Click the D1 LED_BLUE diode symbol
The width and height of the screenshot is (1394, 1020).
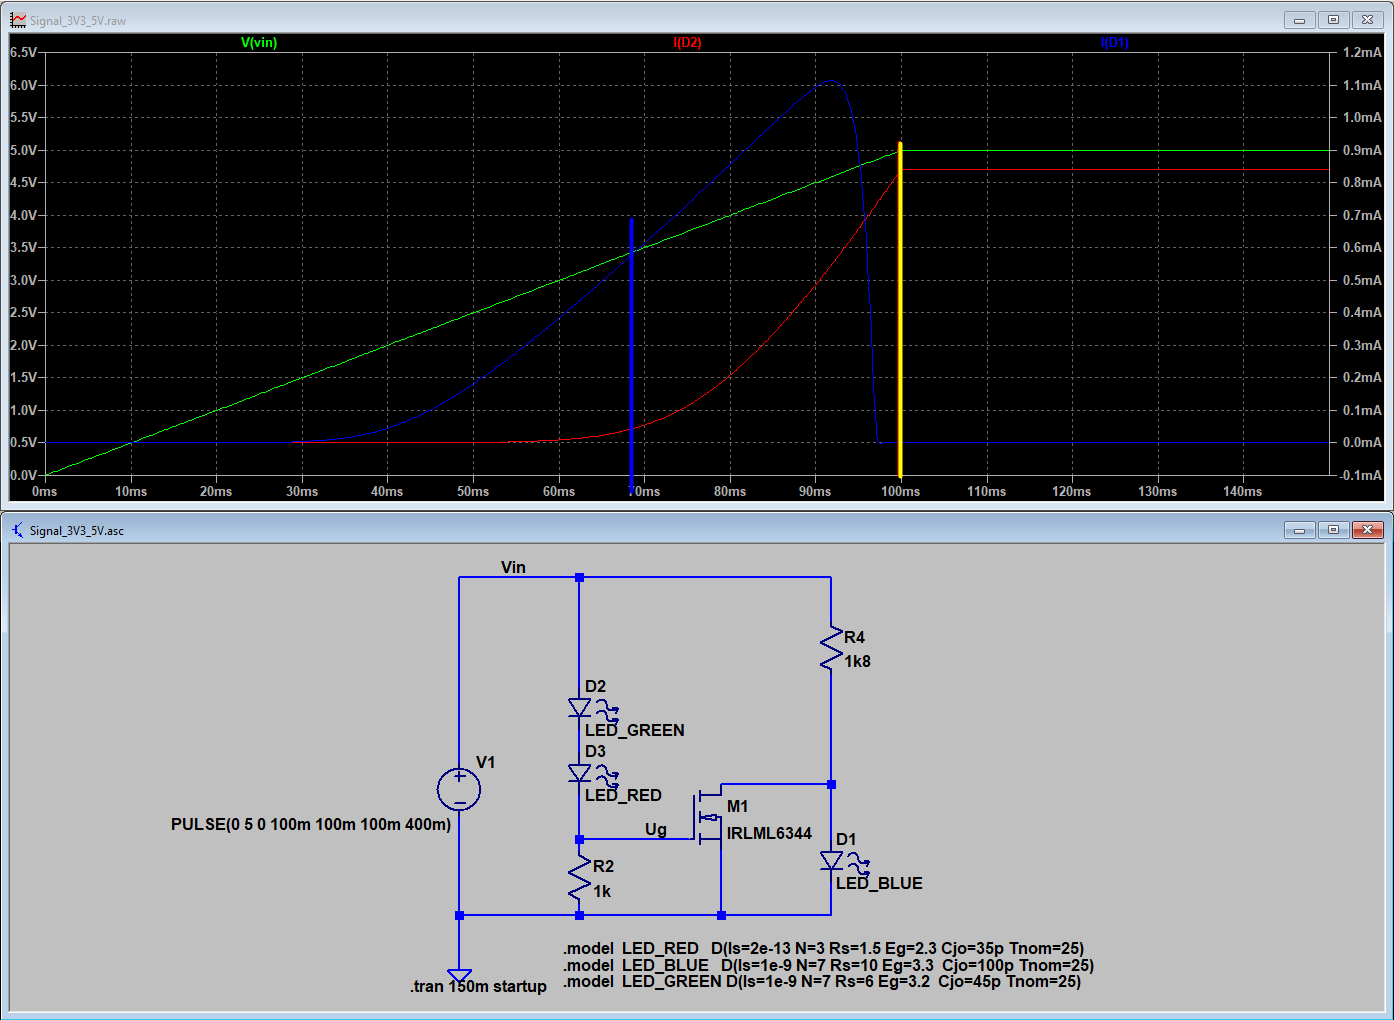click(x=831, y=861)
